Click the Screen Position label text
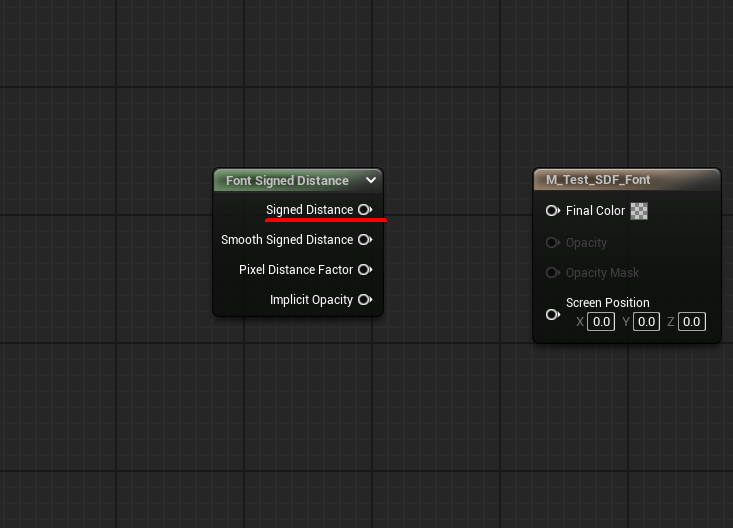This screenshot has height=528, width=733. click(x=607, y=303)
